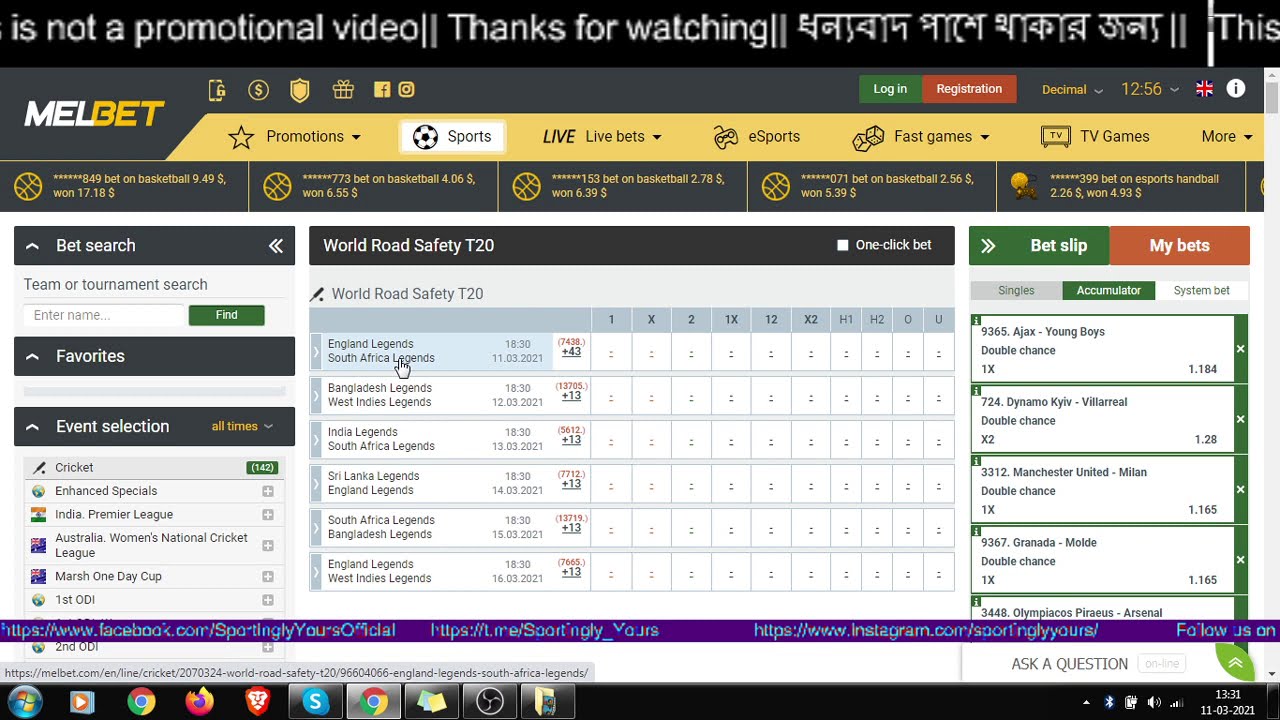Click the Enter name search field

105,316
